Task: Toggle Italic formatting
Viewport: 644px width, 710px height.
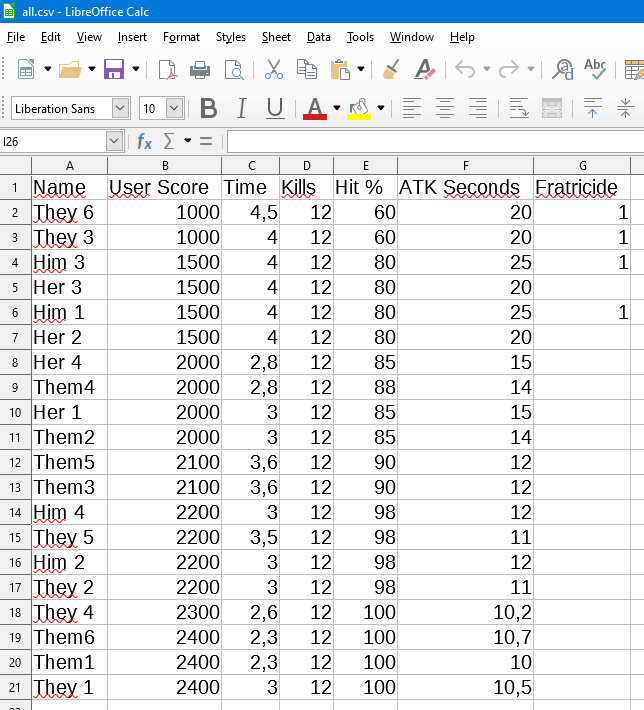Action: coord(241,108)
